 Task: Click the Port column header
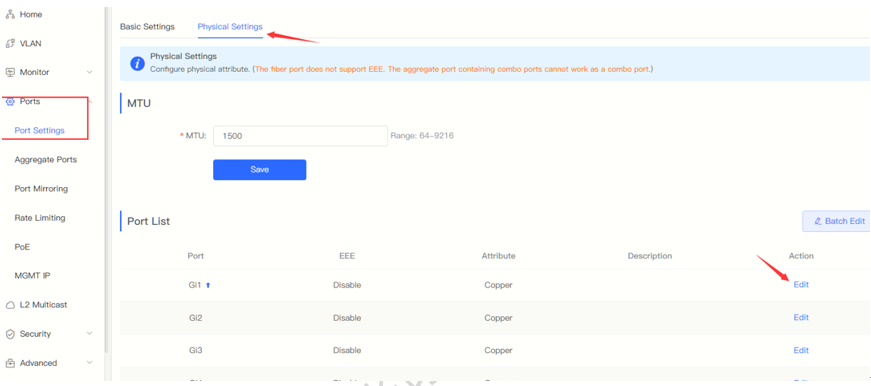click(196, 256)
